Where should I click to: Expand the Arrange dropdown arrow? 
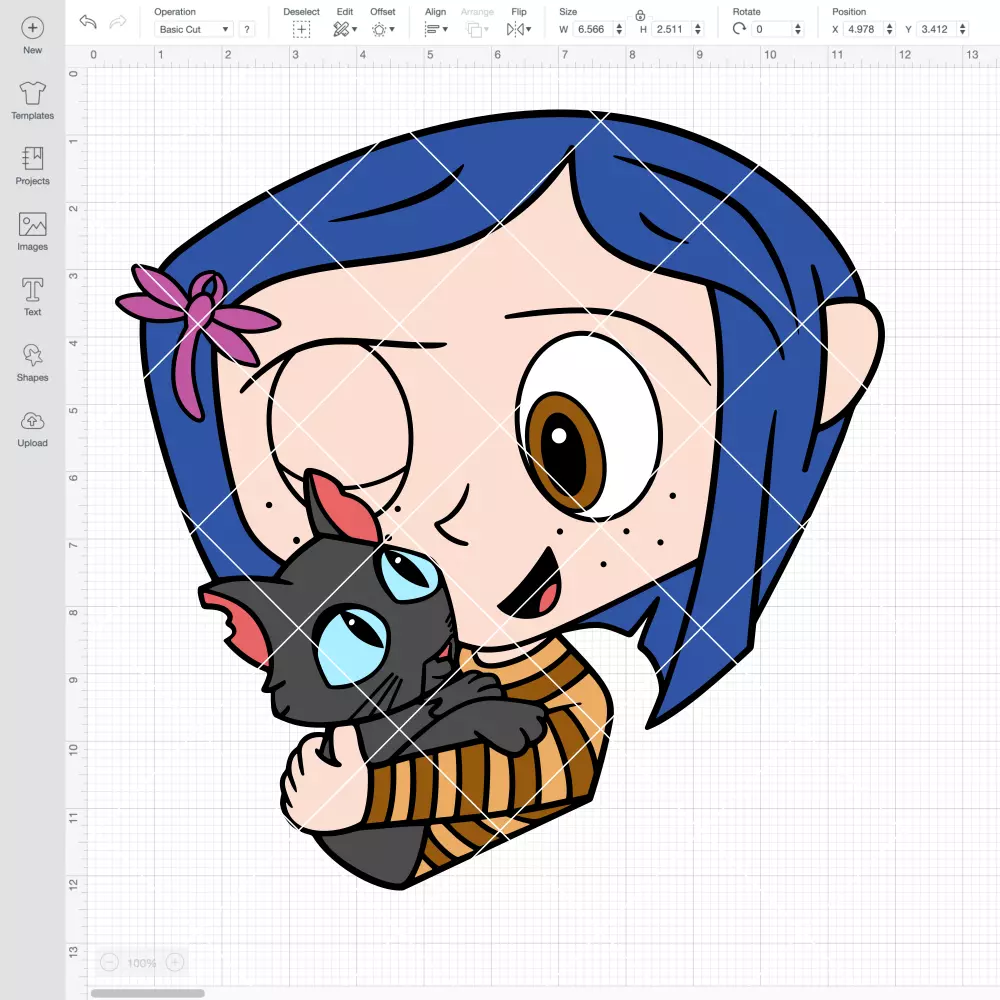(487, 29)
